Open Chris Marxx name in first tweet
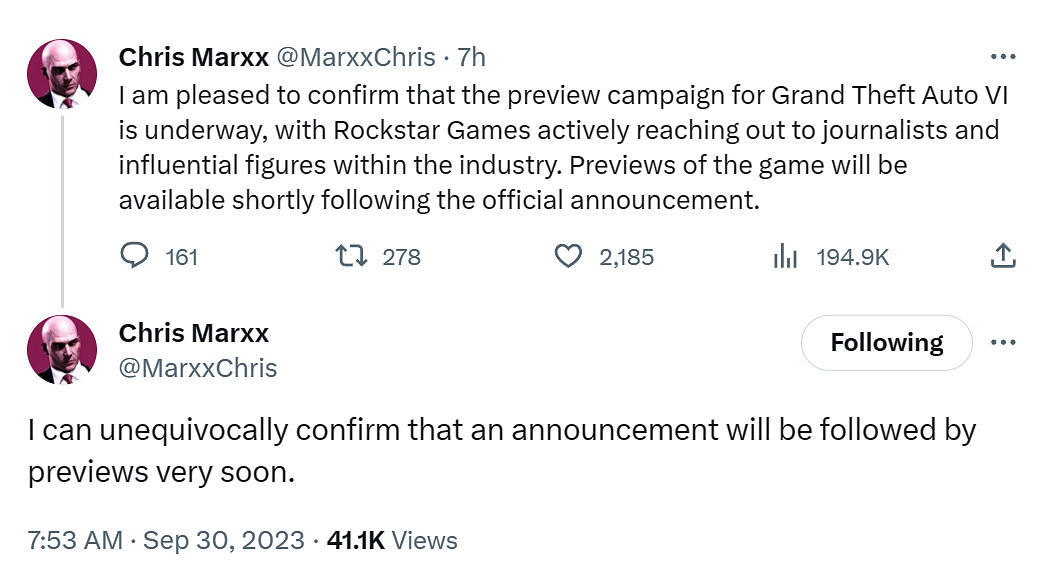 [193, 57]
